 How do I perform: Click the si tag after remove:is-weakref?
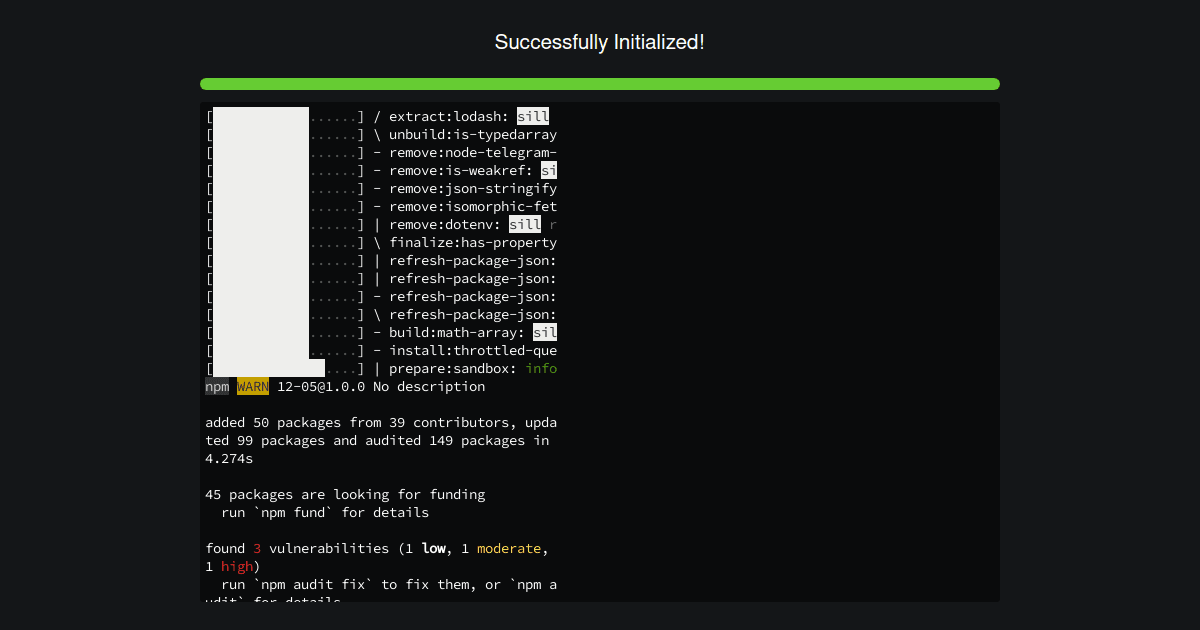549,170
